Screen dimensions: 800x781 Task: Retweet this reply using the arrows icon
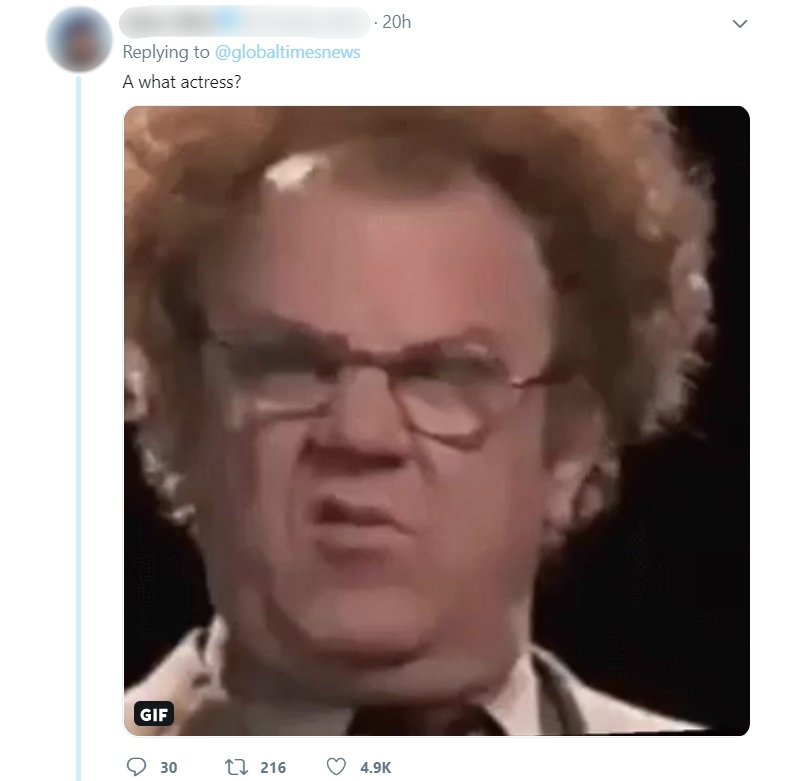(236, 767)
